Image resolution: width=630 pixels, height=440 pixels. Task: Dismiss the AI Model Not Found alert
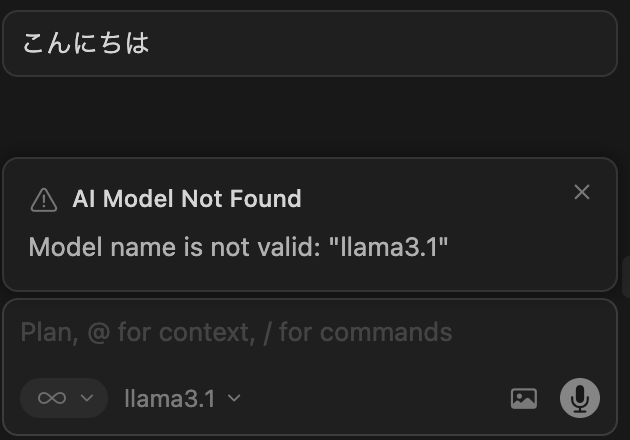click(582, 192)
